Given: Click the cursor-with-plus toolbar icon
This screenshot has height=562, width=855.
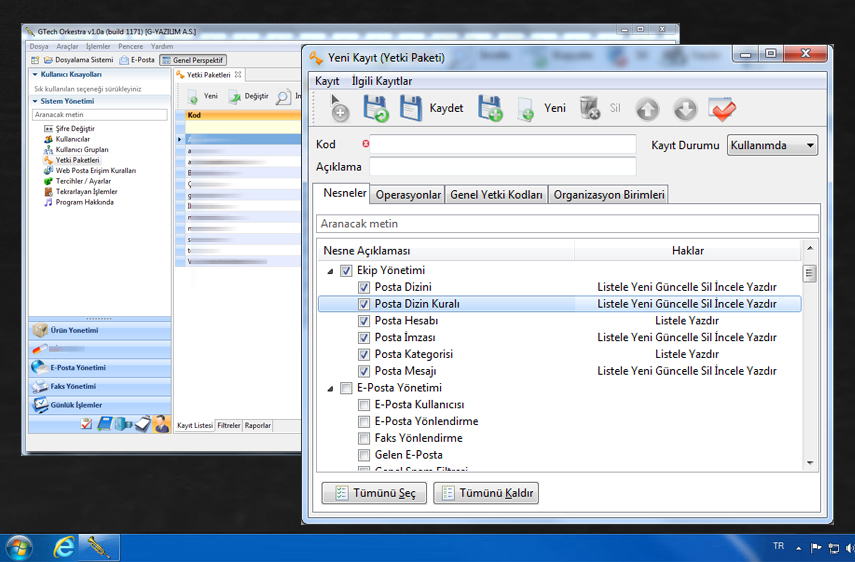Looking at the screenshot, I should [x=339, y=108].
